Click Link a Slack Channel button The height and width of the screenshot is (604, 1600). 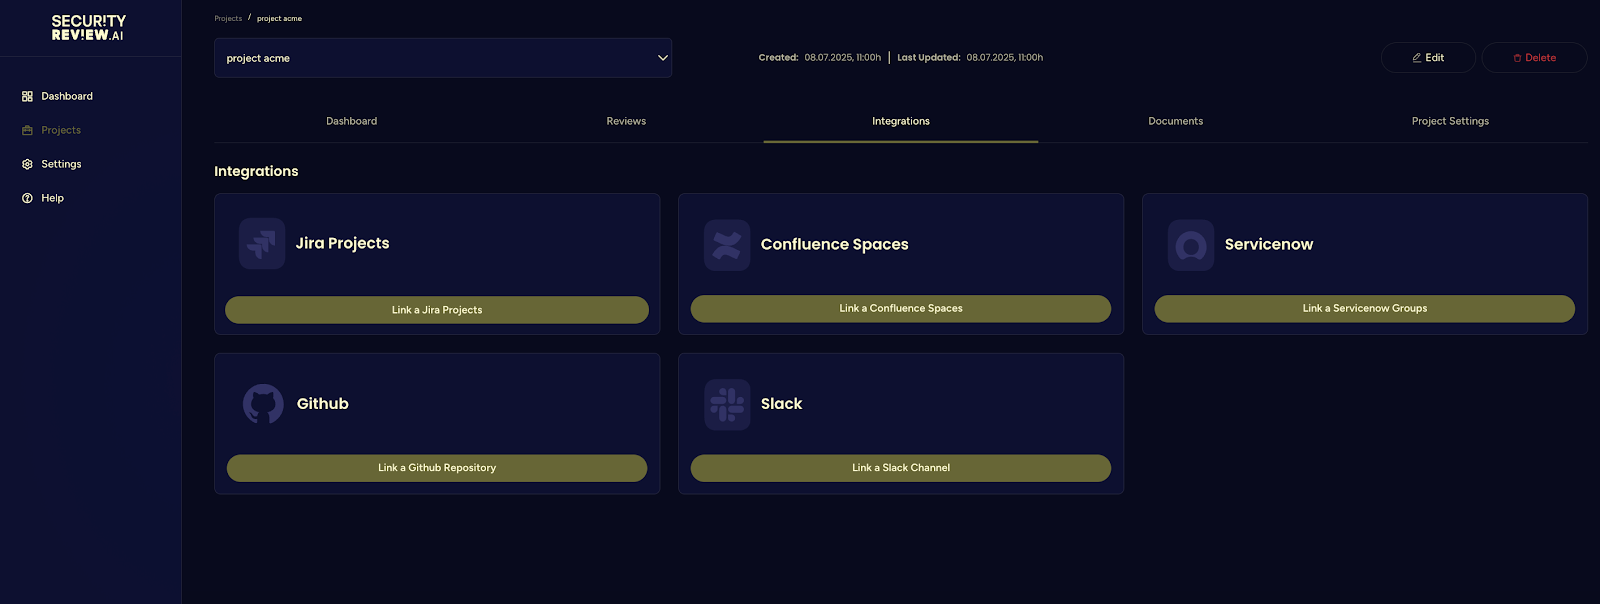point(901,468)
